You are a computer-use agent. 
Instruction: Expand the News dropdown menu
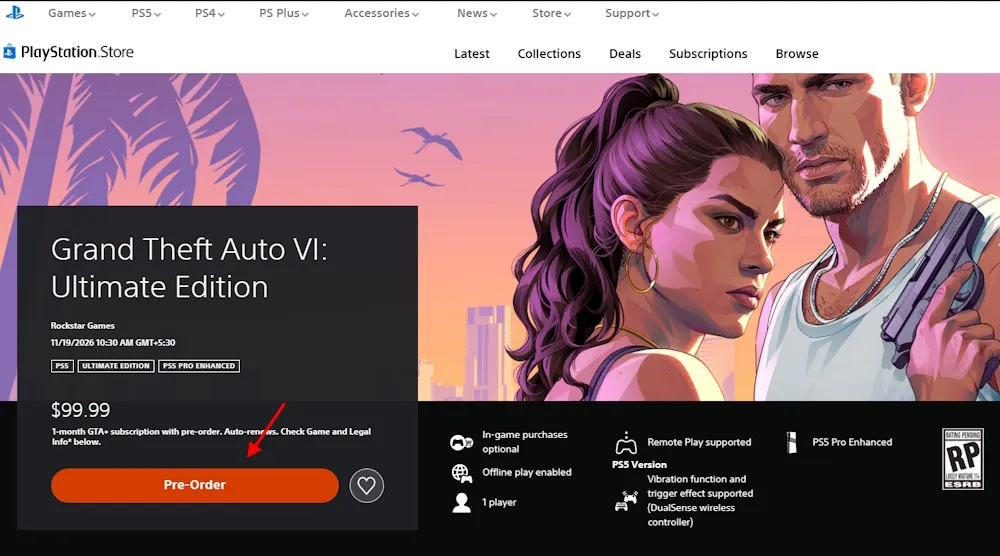(x=476, y=13)
